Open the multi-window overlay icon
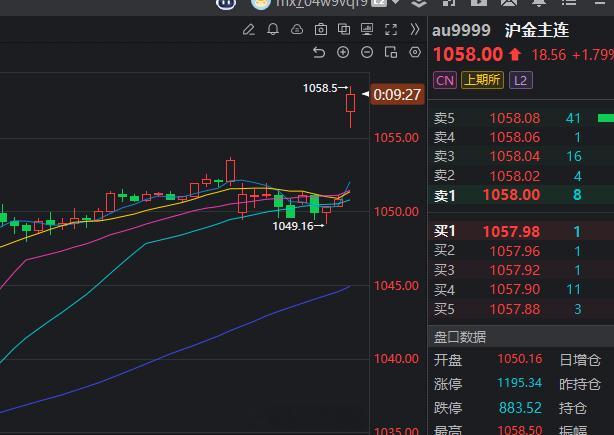The width and height of the screenshot is (614, 435). point(344,29)
